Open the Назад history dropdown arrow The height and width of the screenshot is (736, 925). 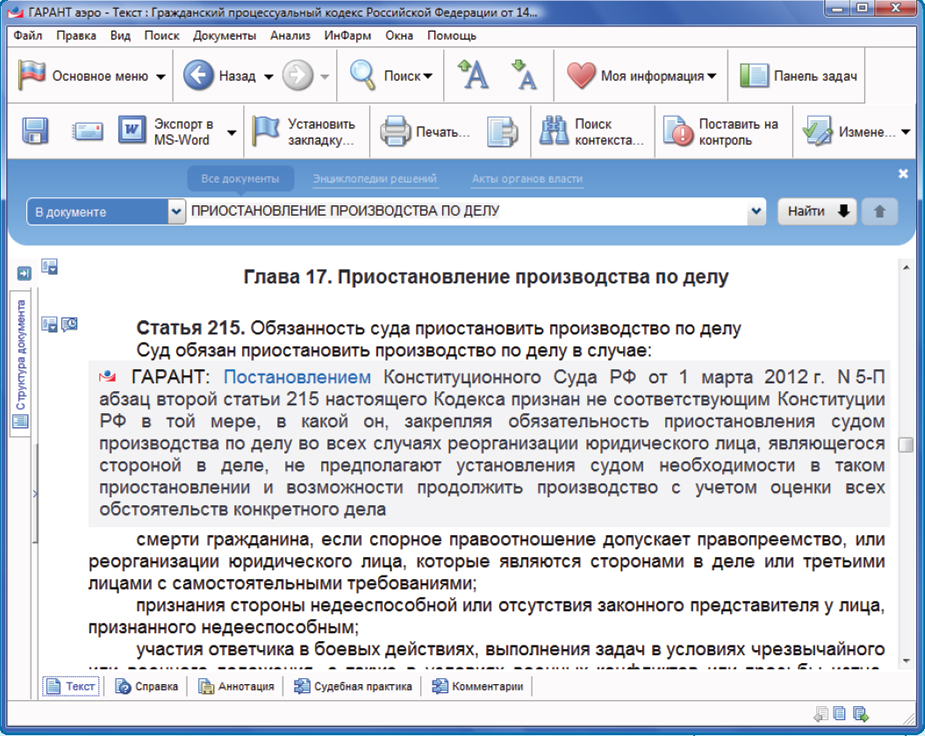(x=269, y=76)
